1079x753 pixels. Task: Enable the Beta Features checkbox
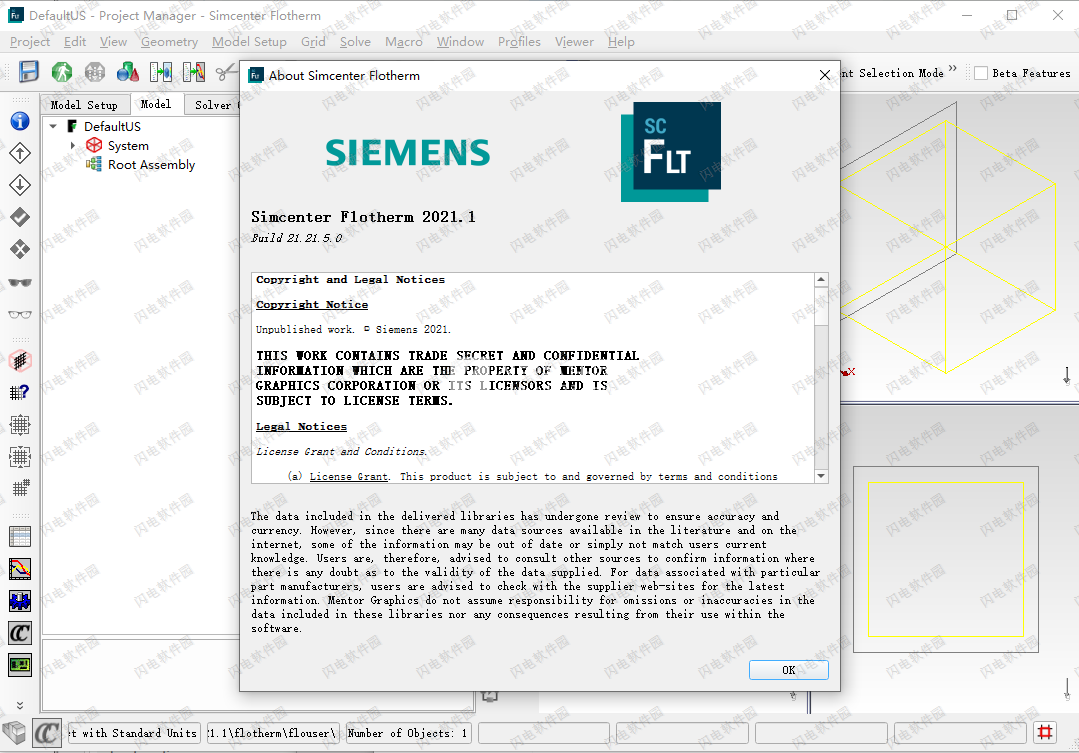981,73
